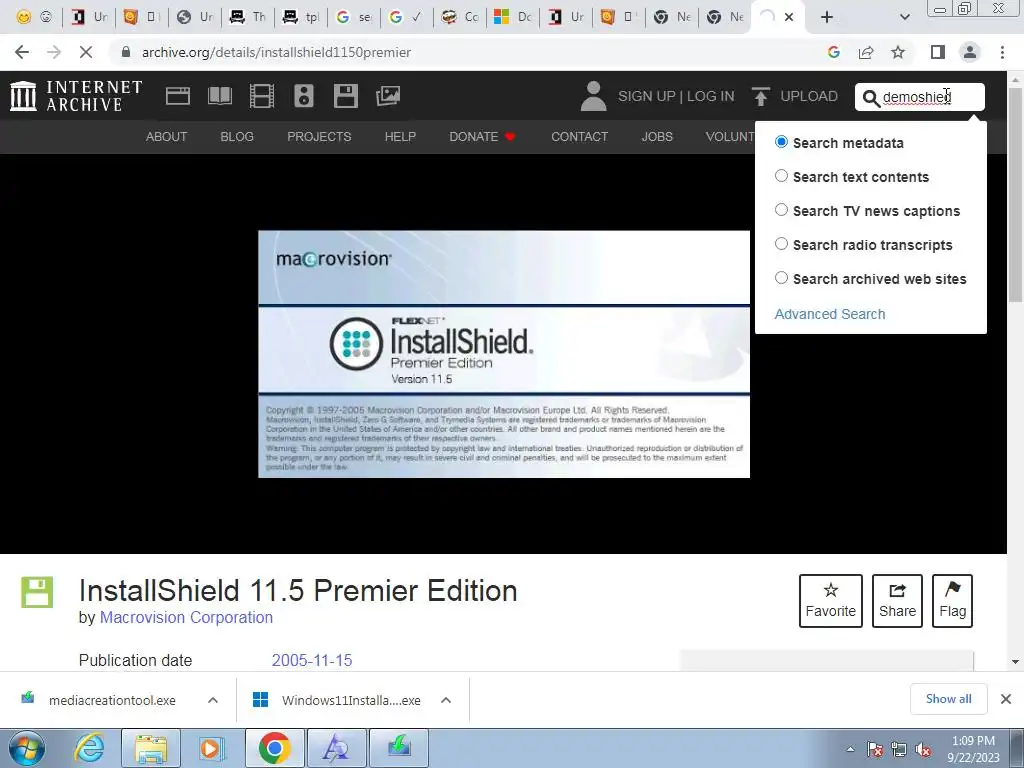Click the user avatar icon

tap(593, 96)
